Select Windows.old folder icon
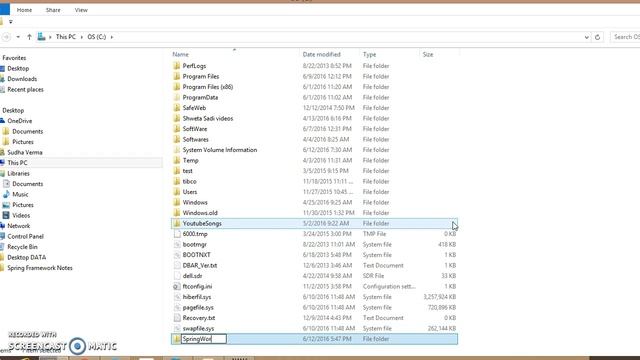640x360 pixels. [176, 213]
